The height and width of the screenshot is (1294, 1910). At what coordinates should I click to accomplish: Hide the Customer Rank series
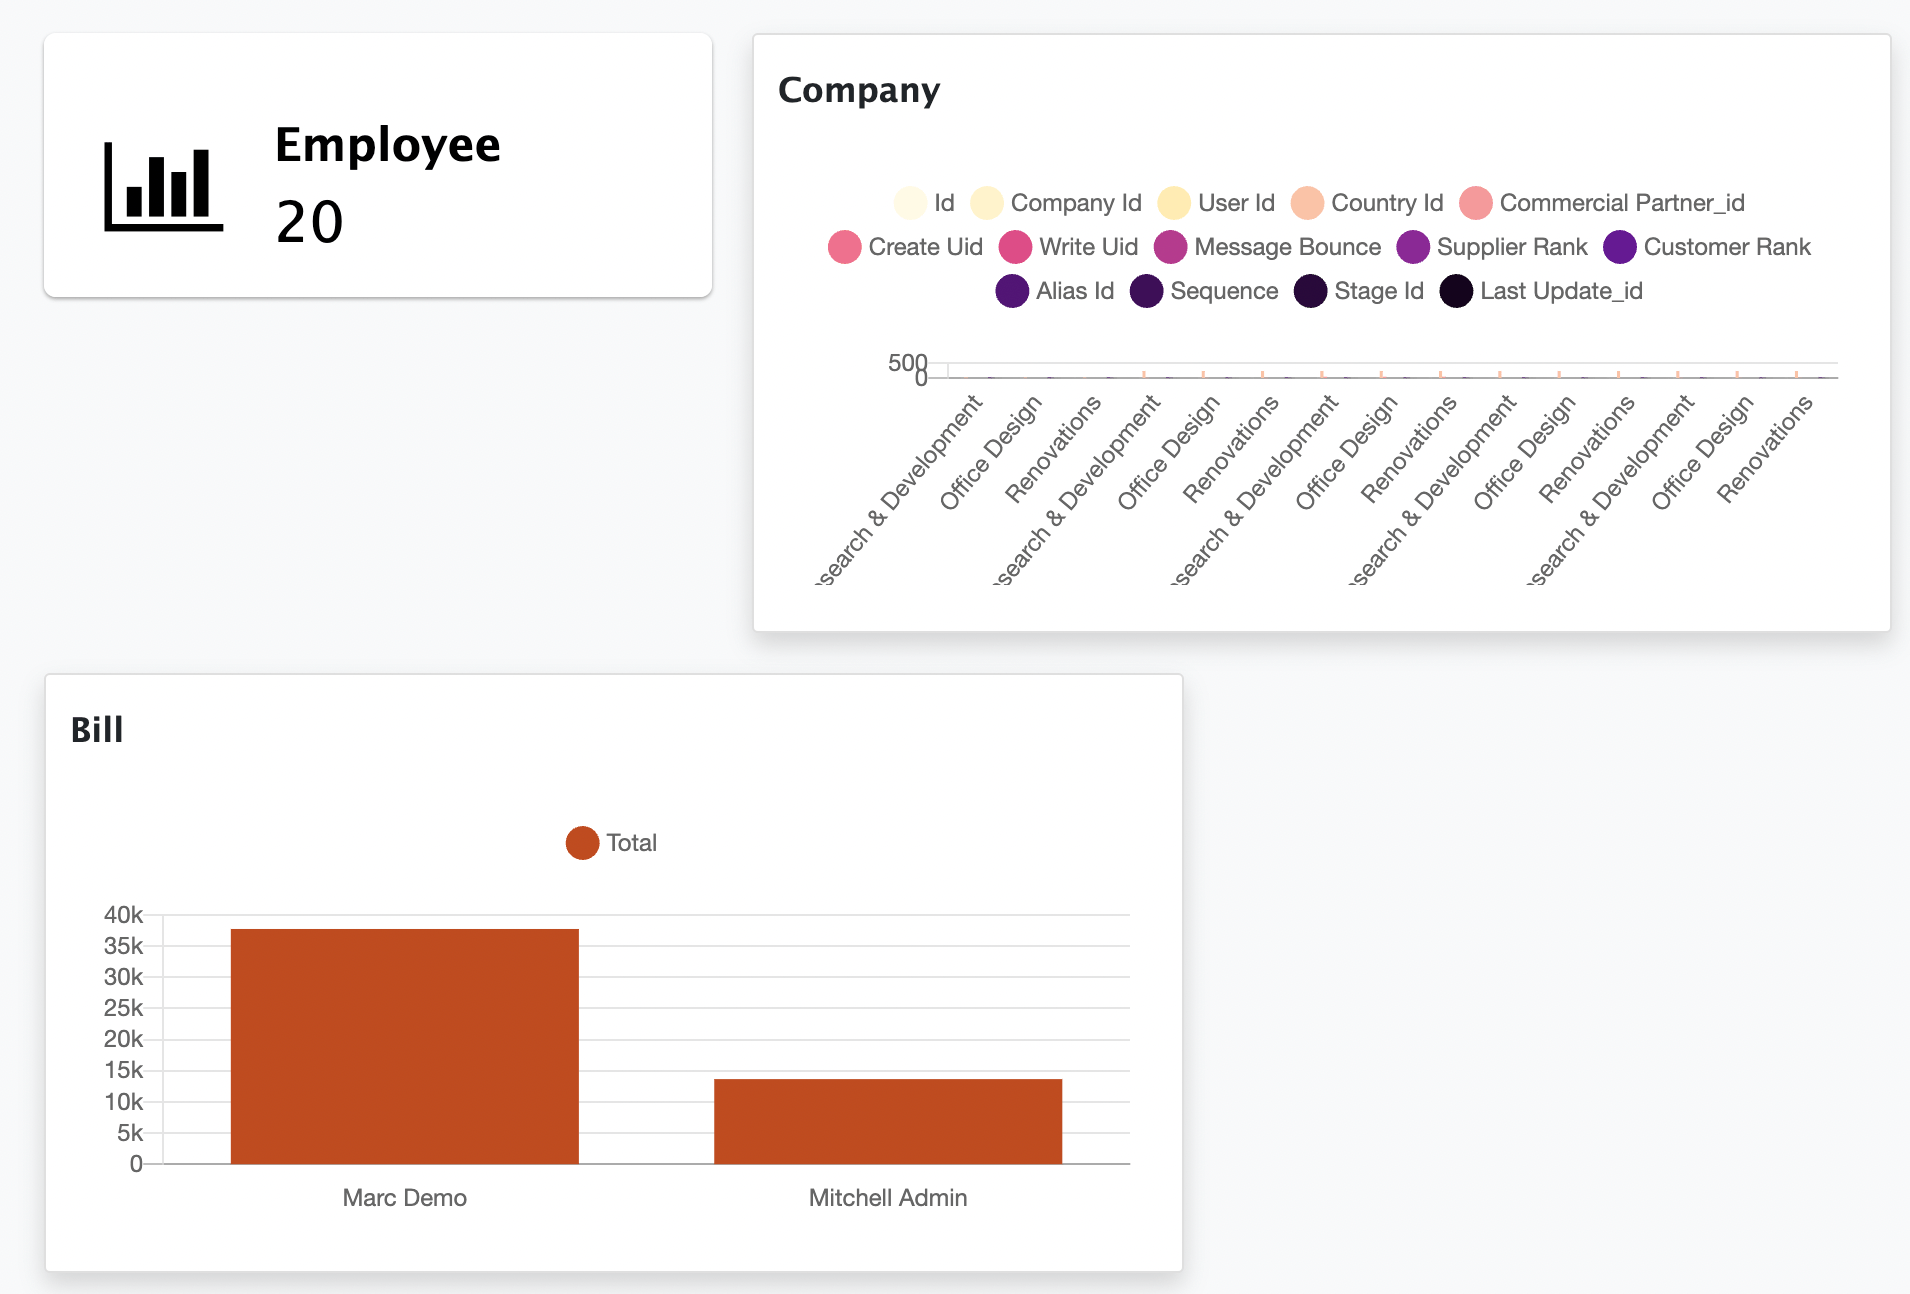coord(1707,247)
